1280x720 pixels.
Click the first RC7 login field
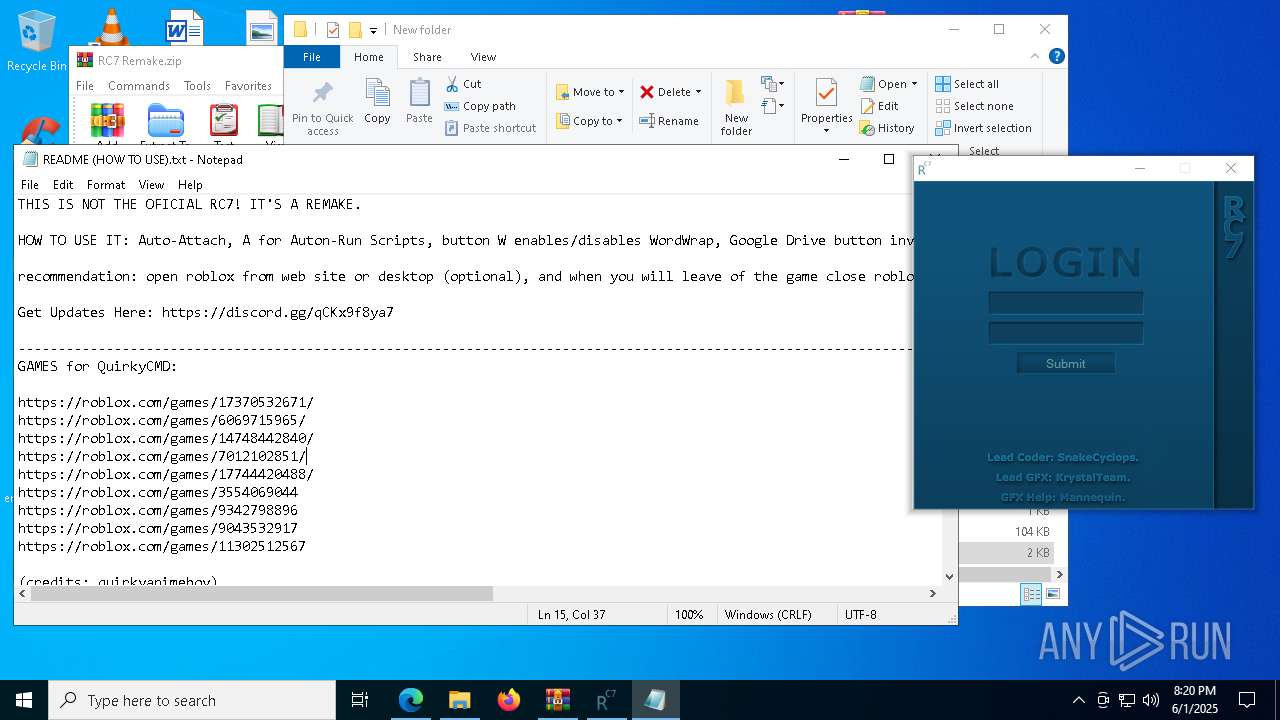(1065, 302)
